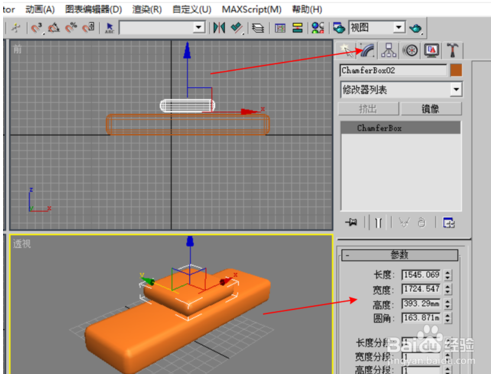Click the Mirror tool icon
The image size is (491, 374).
click(219, 28)
